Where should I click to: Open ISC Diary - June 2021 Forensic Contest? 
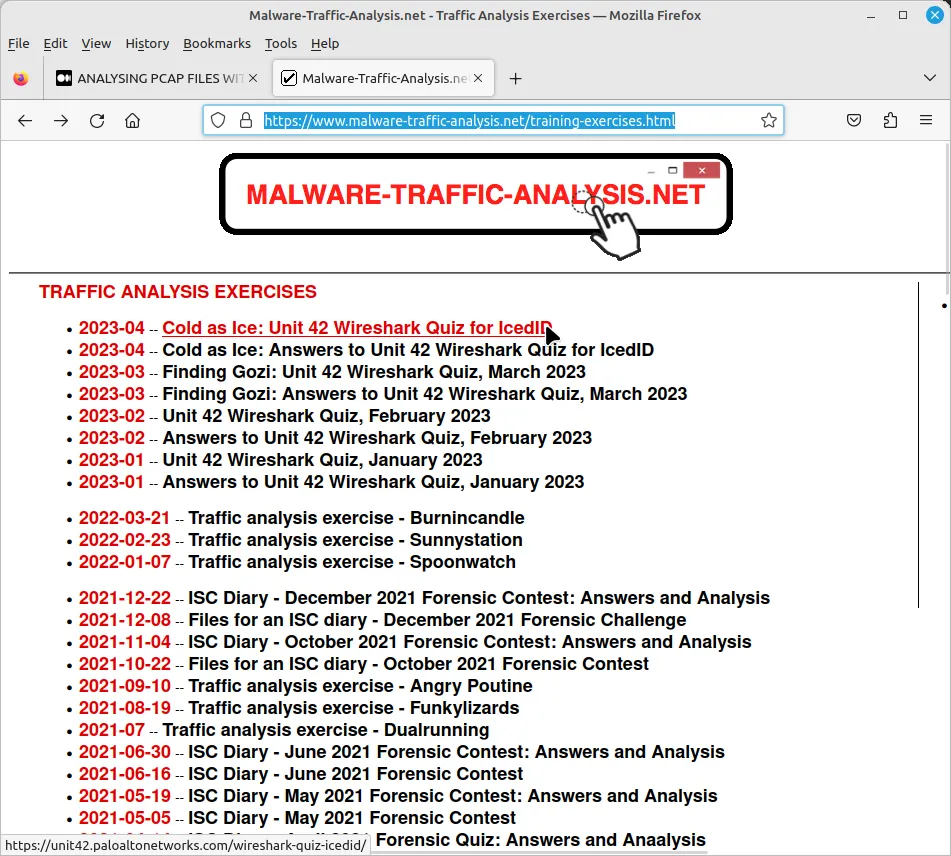(355, 774)
